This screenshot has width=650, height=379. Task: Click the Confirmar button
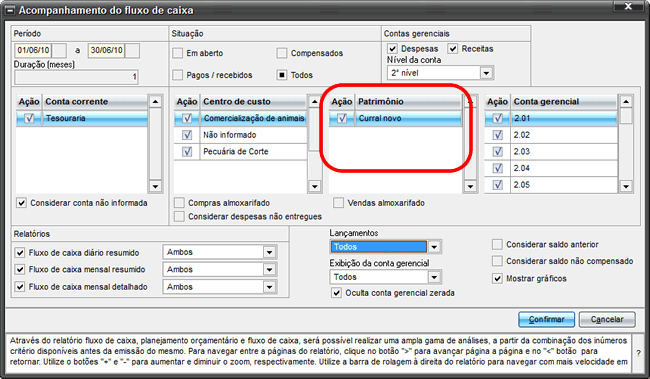546,319
